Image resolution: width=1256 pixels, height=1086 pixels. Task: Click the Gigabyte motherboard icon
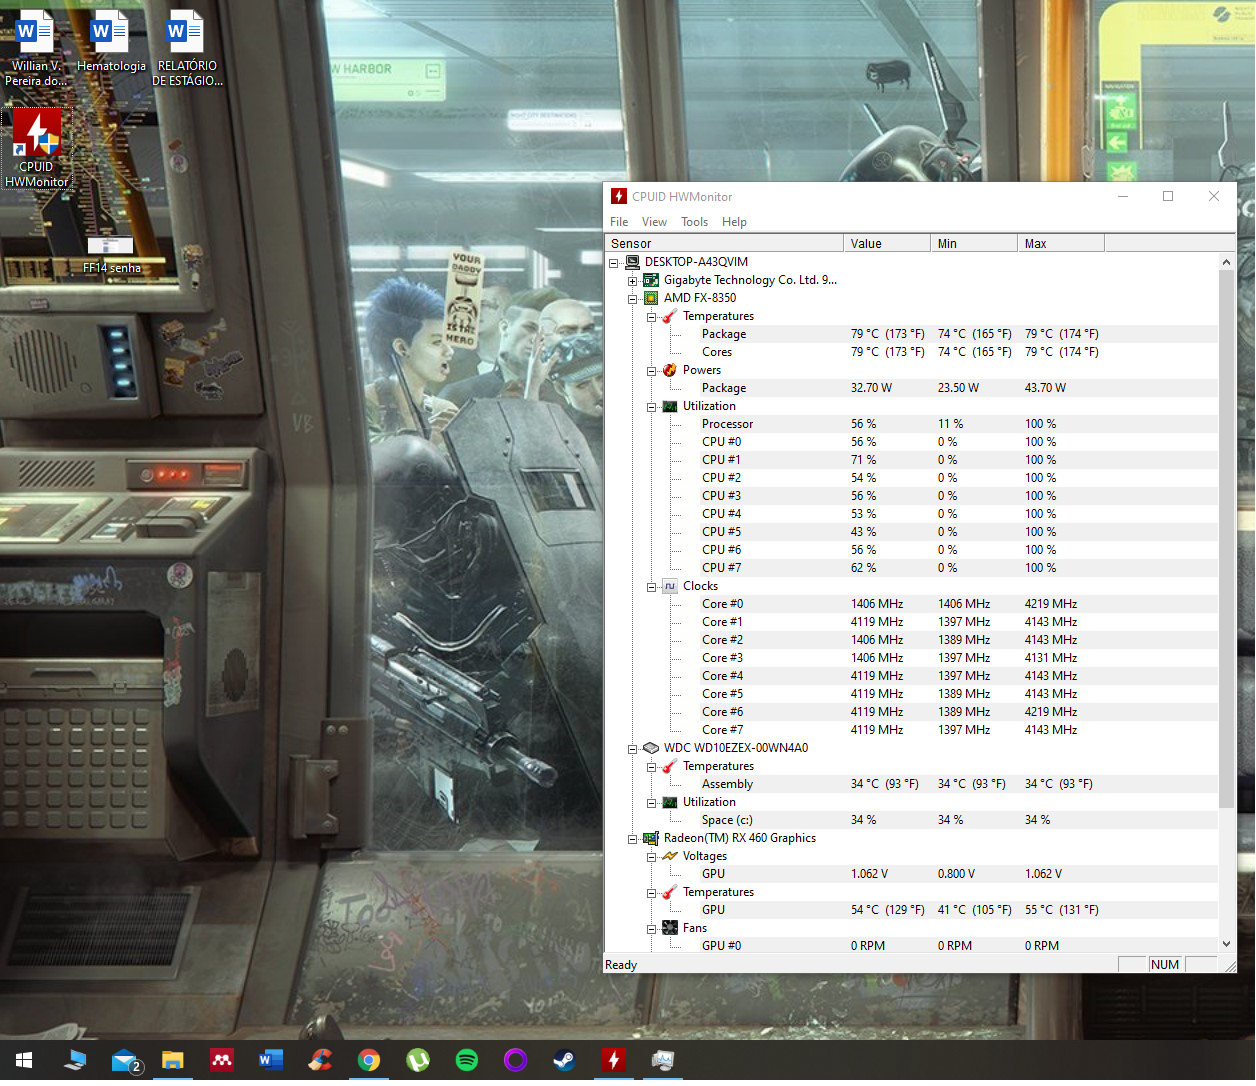point(651,280)
